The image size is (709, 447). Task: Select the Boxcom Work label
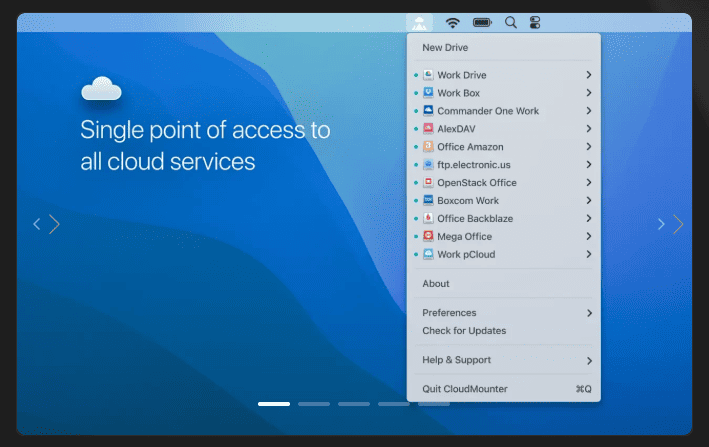468,200
